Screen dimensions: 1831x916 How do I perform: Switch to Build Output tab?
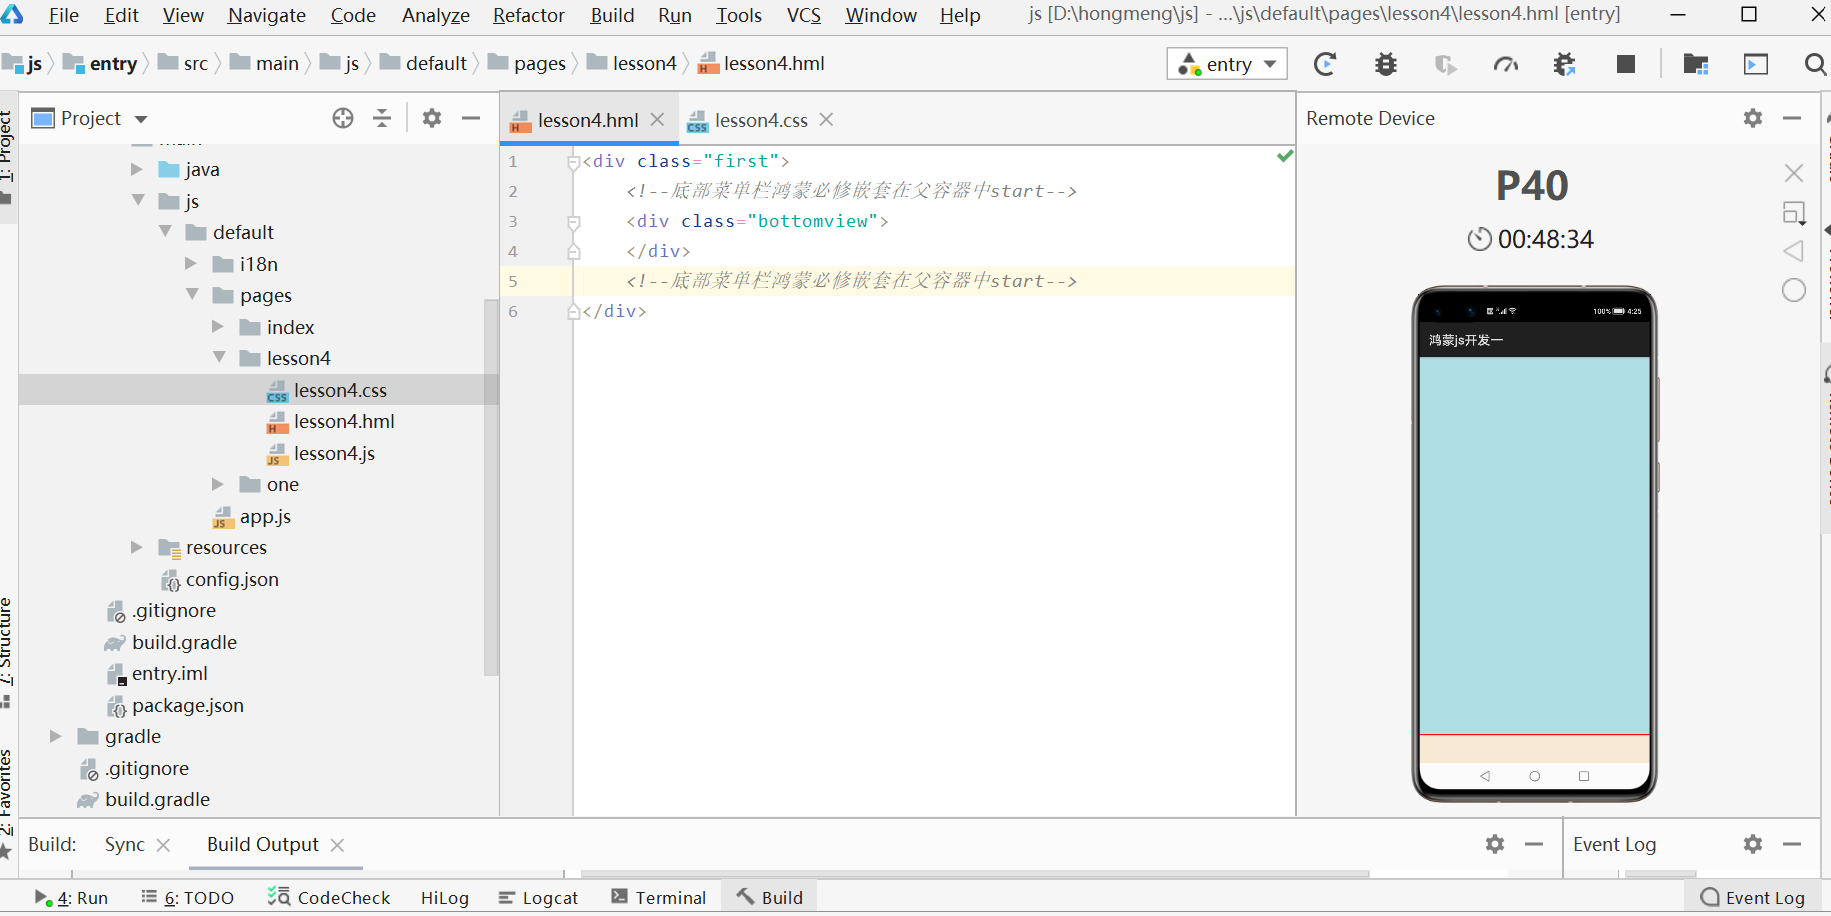(x=263, y=844)
